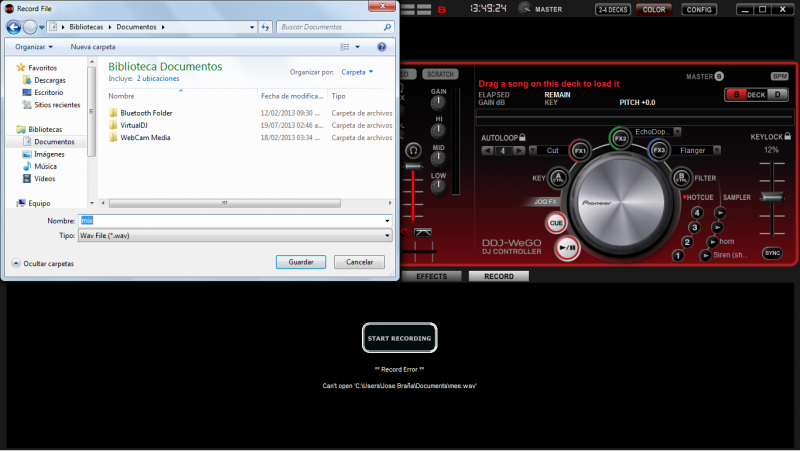Toggle the KEYLOCK lock

point(788,136)
